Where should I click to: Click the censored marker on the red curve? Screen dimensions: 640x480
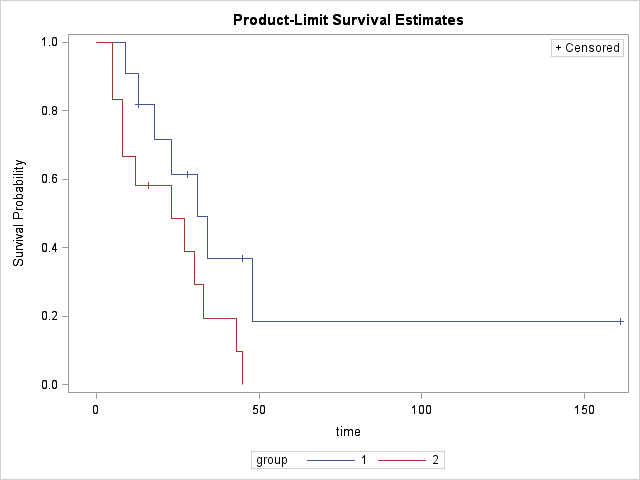click(x=148, y=185)
